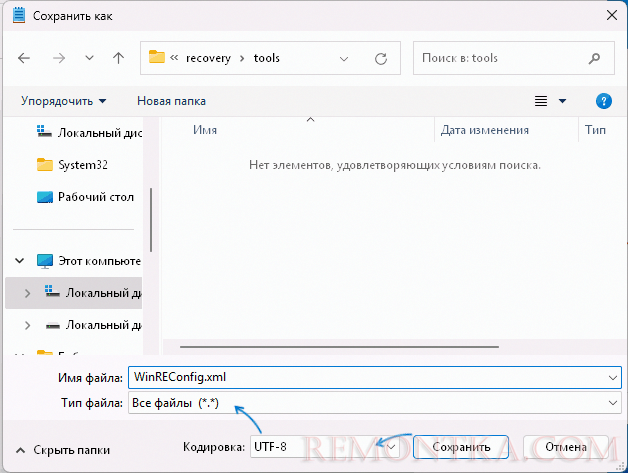Click the file list horizontal scrollbar
This screenshot has width=628, height=473.
tap(339, 347)
